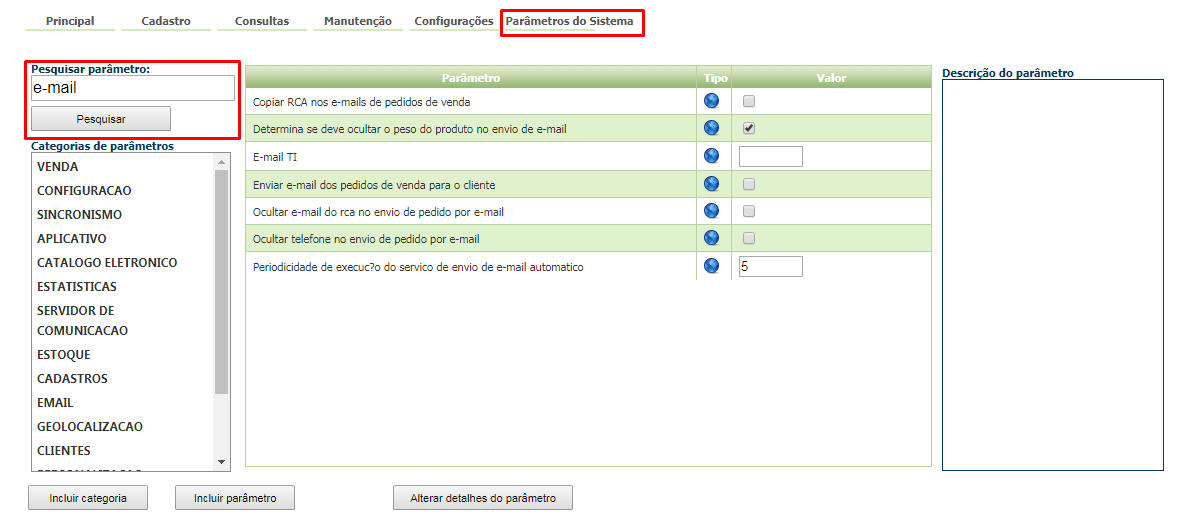Select the ESTATISTICAS category

pos(76,287)
